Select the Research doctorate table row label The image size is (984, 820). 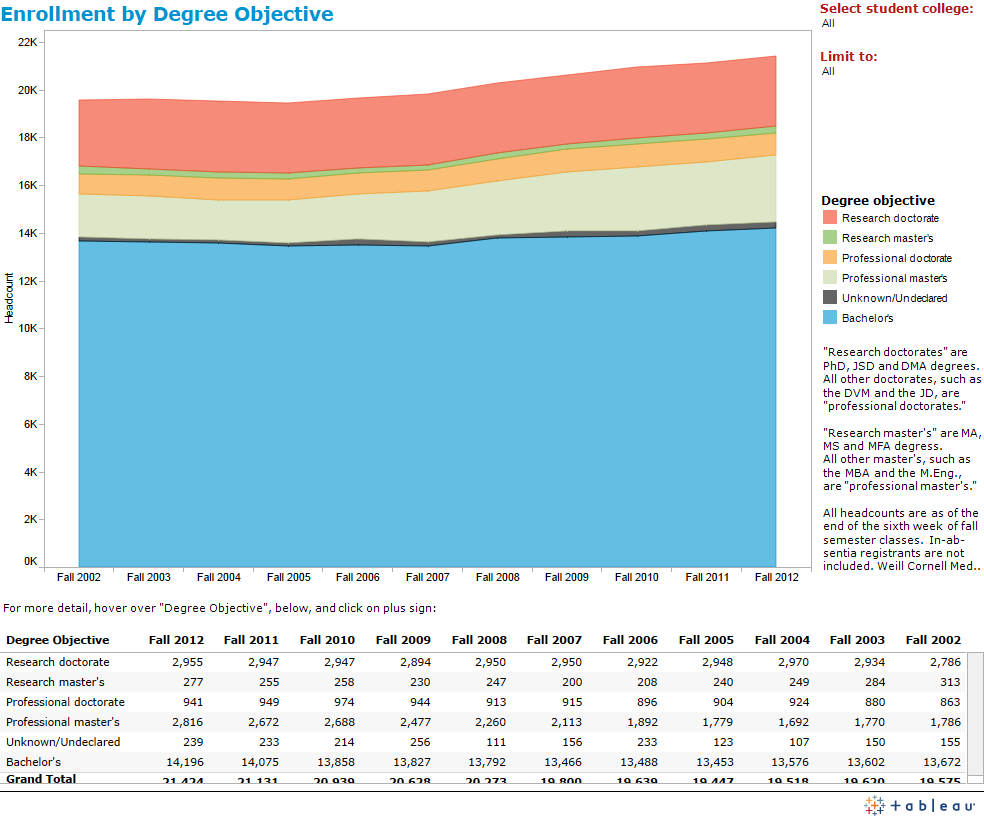pyautogui.click(x=58, y=662)
